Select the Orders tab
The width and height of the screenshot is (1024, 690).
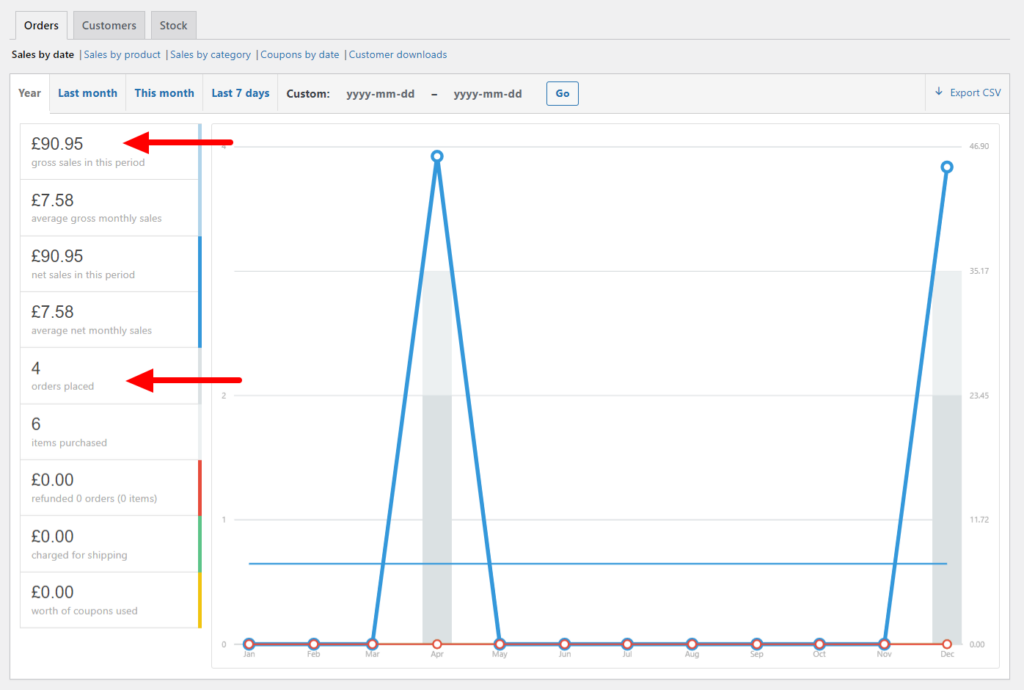(x=41, y=25)
